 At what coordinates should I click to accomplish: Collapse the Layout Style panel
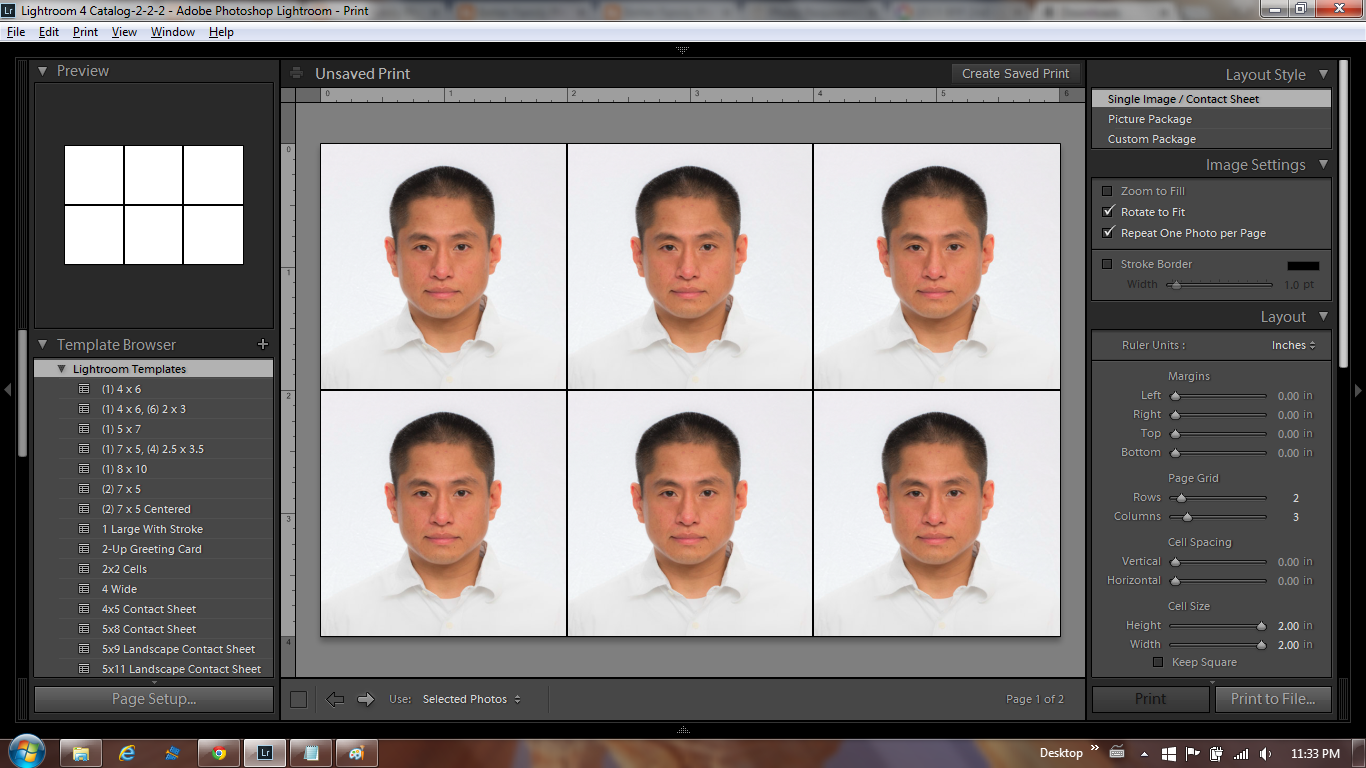point(1323,74)
